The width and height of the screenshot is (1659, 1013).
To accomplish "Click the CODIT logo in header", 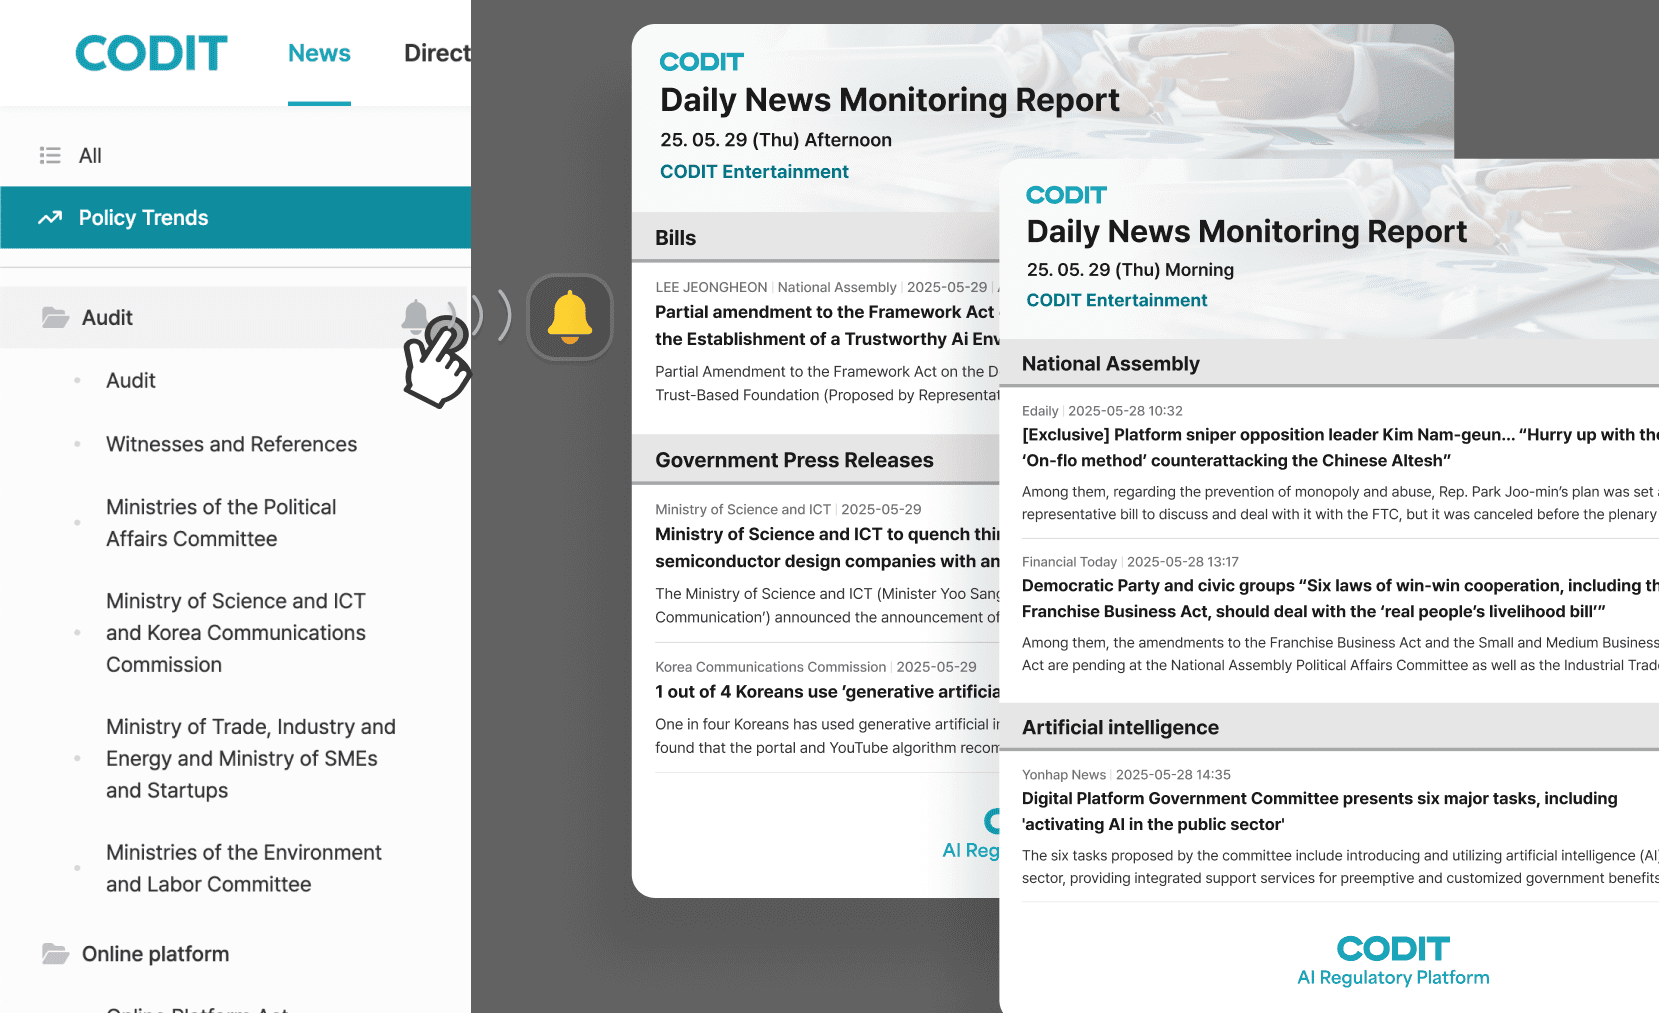I will 151,53.
